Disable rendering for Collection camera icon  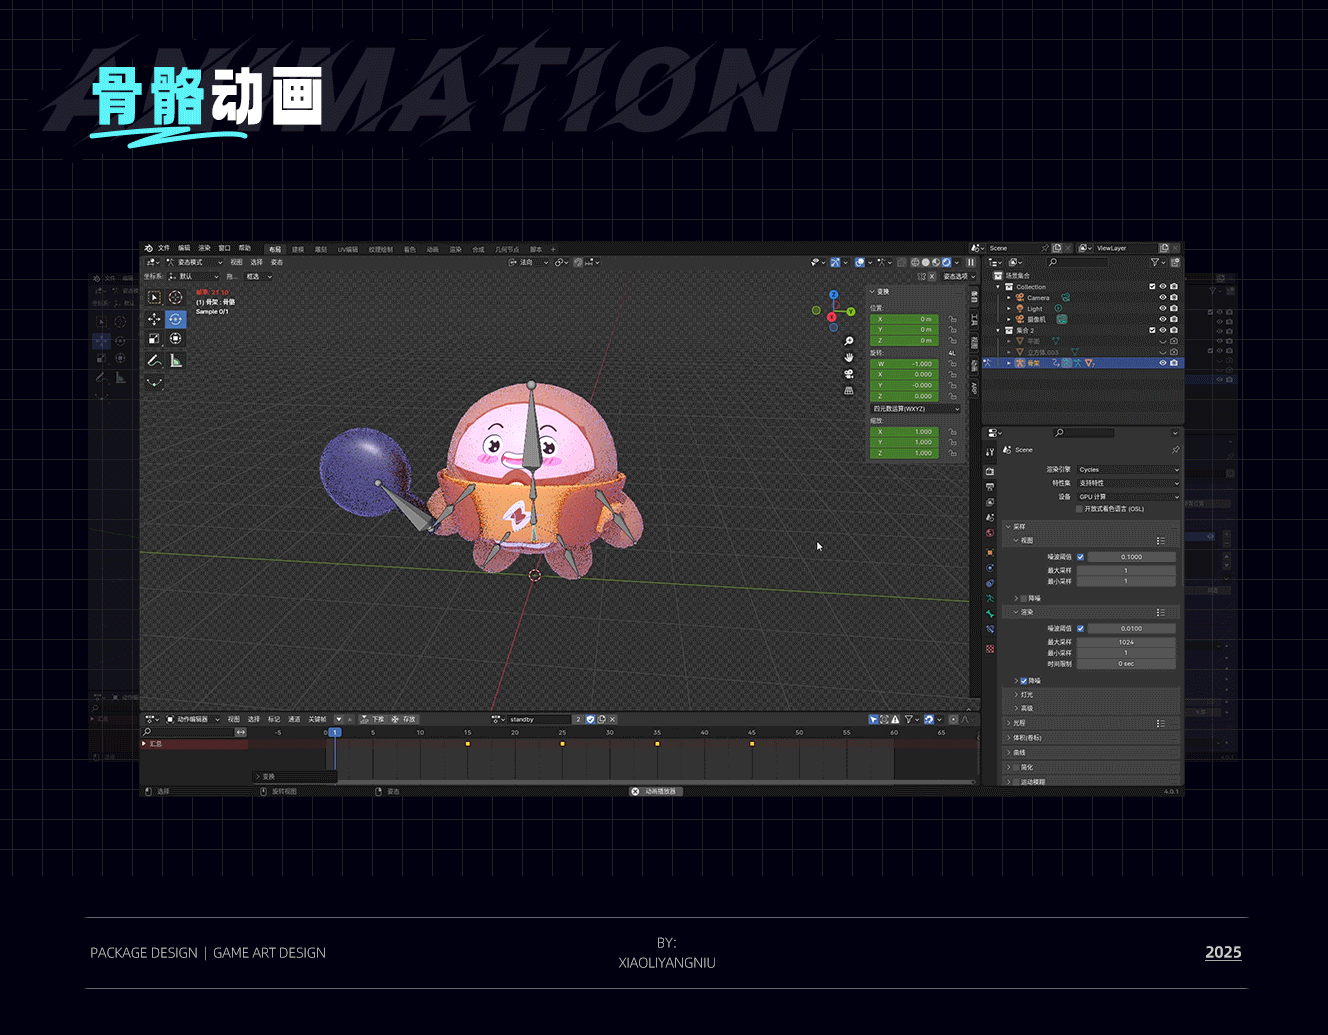click(x=1174, y=286)
